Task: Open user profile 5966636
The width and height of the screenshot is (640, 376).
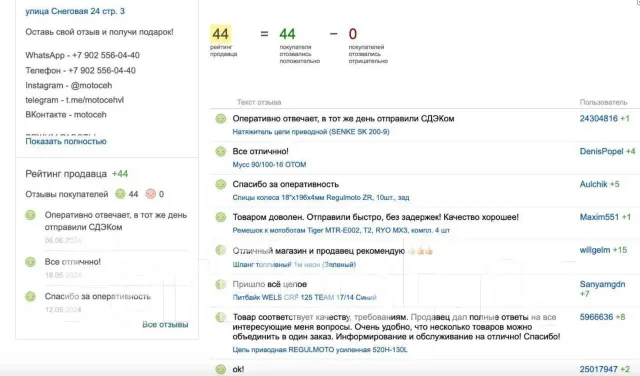Action: [x=596, y=317]
